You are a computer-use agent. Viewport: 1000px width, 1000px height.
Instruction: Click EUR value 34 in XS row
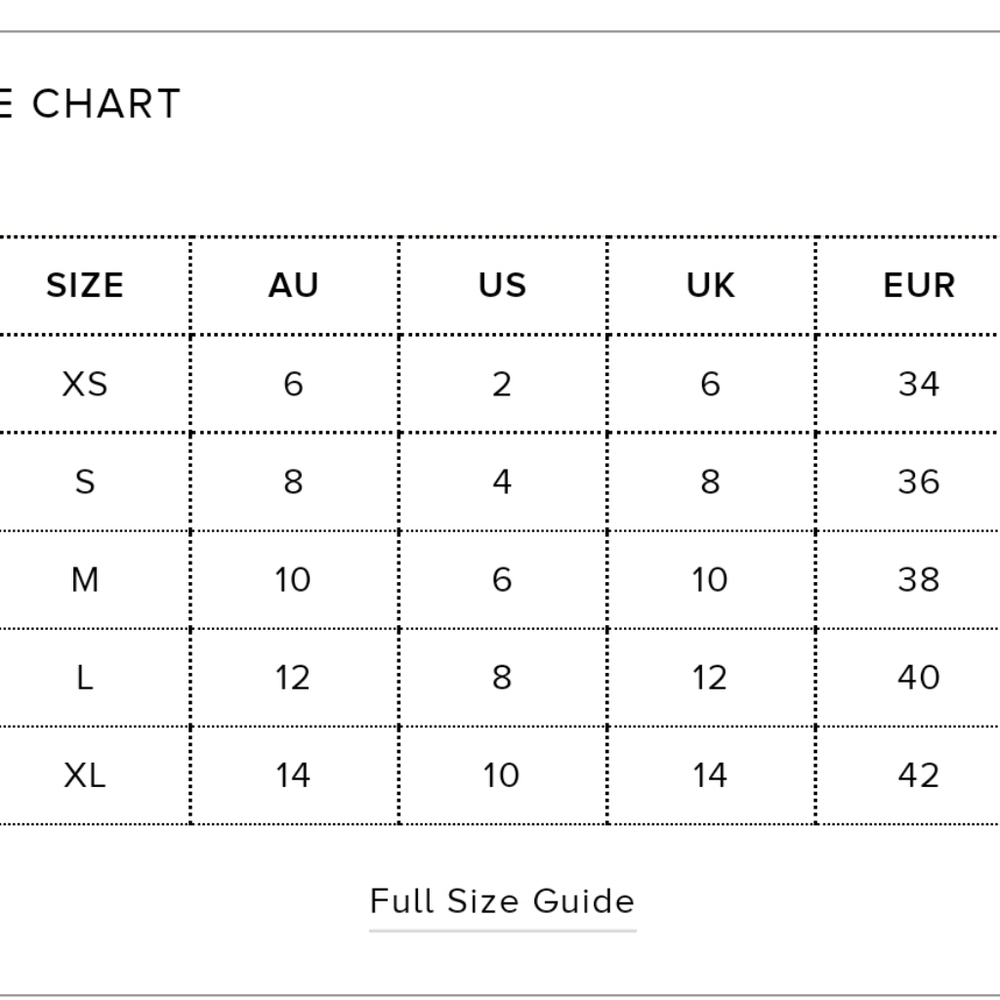919,384
